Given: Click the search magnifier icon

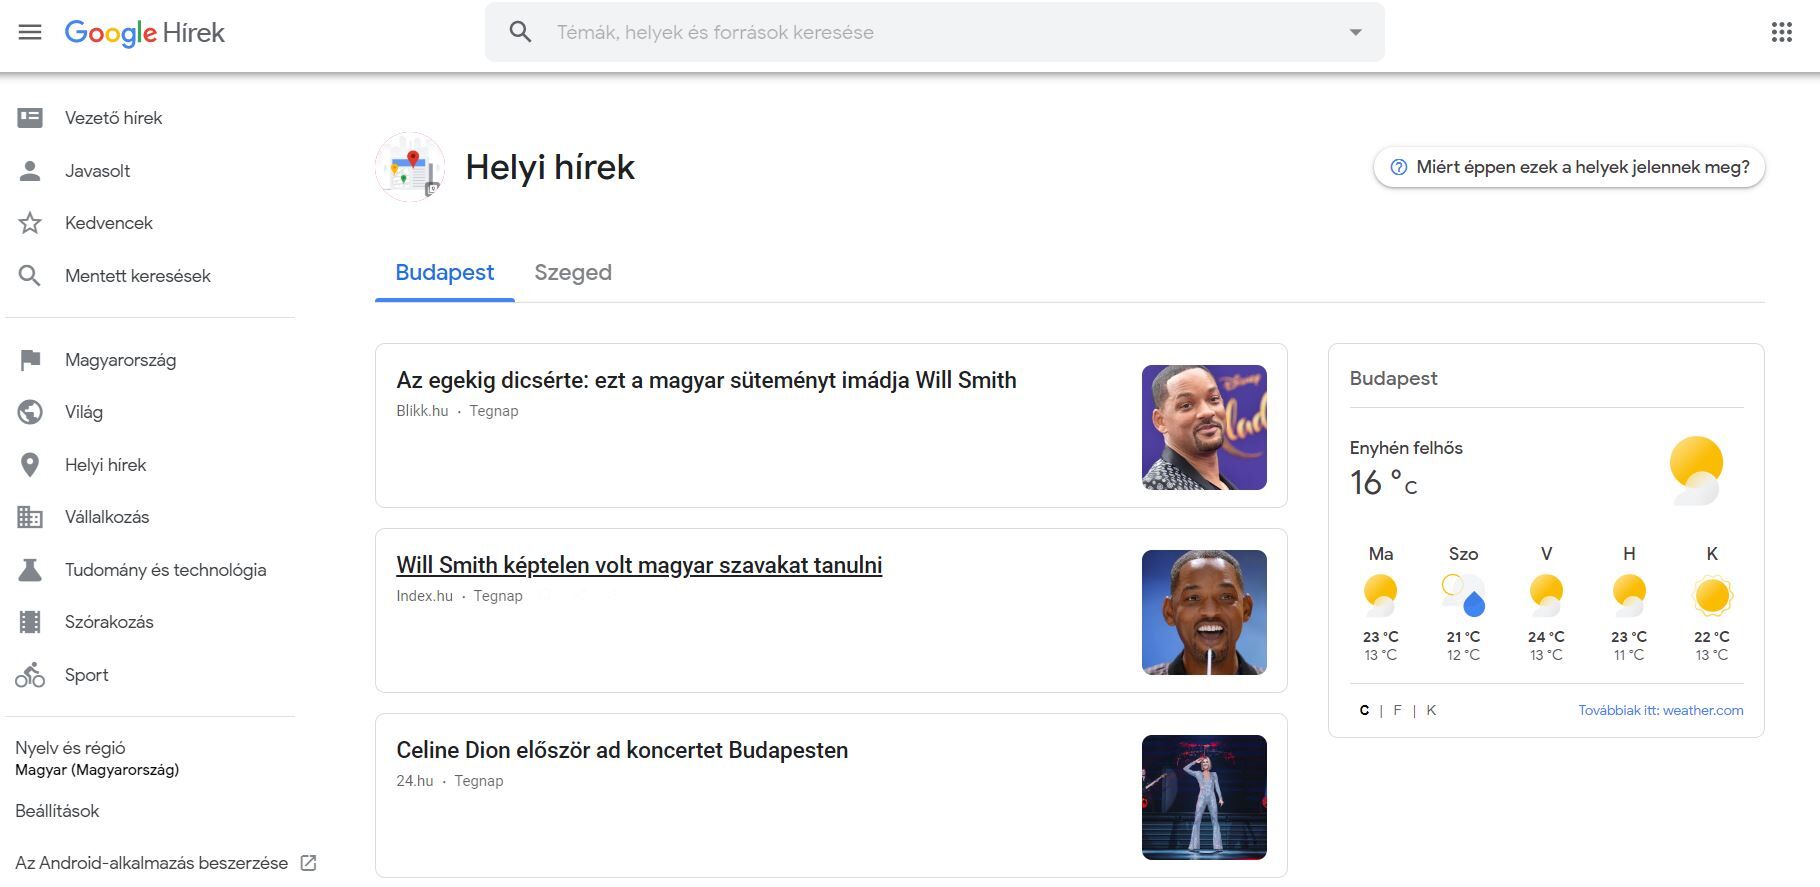Looking at the screenshot, I should click(520, 32).
